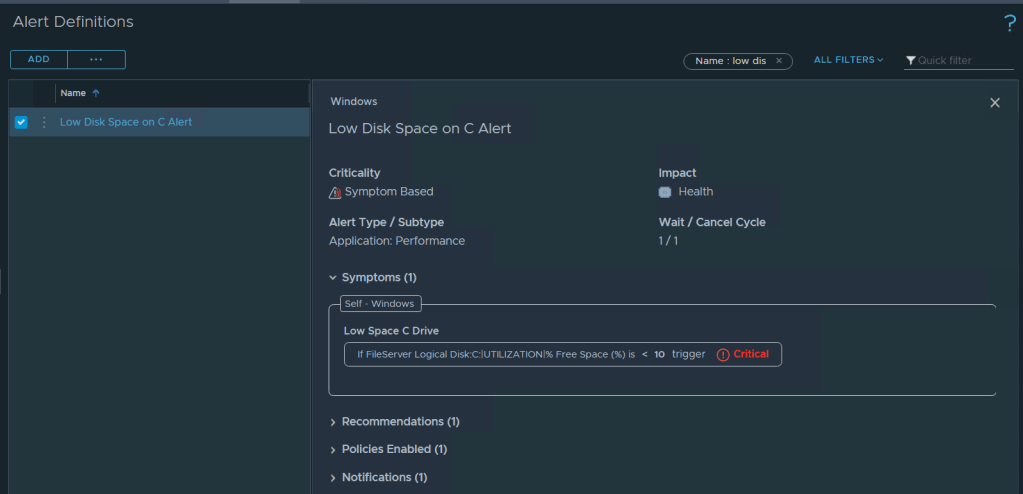Image resolution: width=1023 pixels, height=494 pixels.
Task: Open the more actions ellipsis button
Action: click(96, 60)
